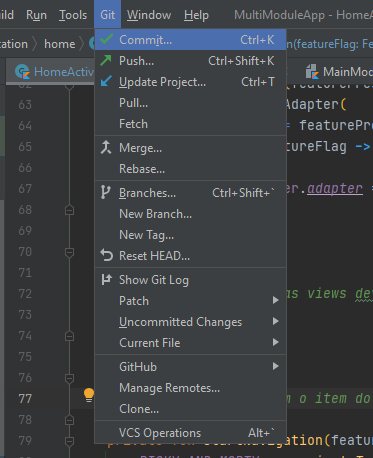Choose Push... in the Git menu
Viewport: 373px width, 458px height.
click(x=191, y=61)
